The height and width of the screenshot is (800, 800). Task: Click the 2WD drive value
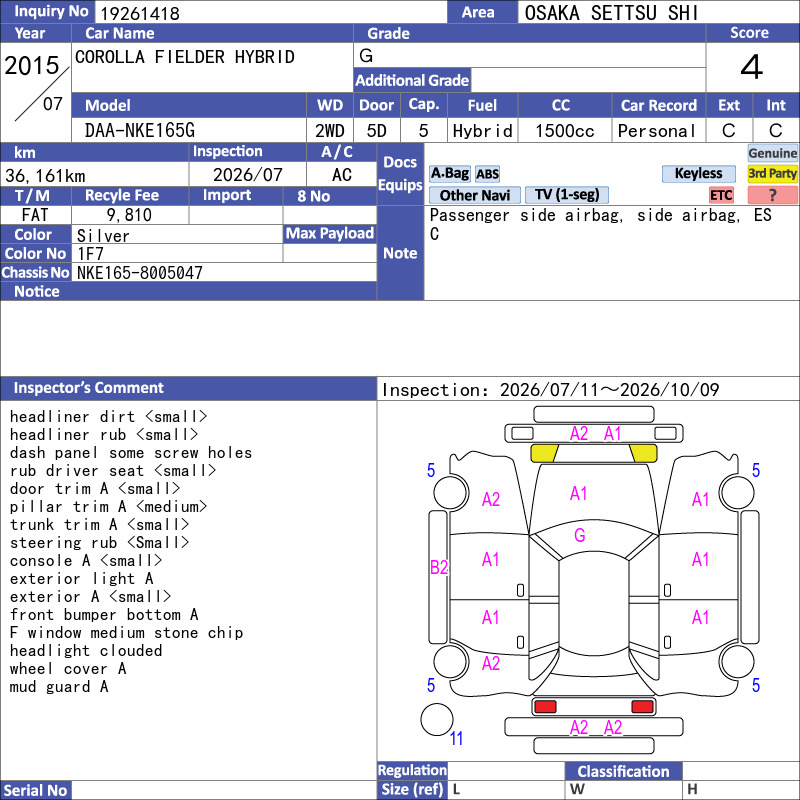coord(330,131)
